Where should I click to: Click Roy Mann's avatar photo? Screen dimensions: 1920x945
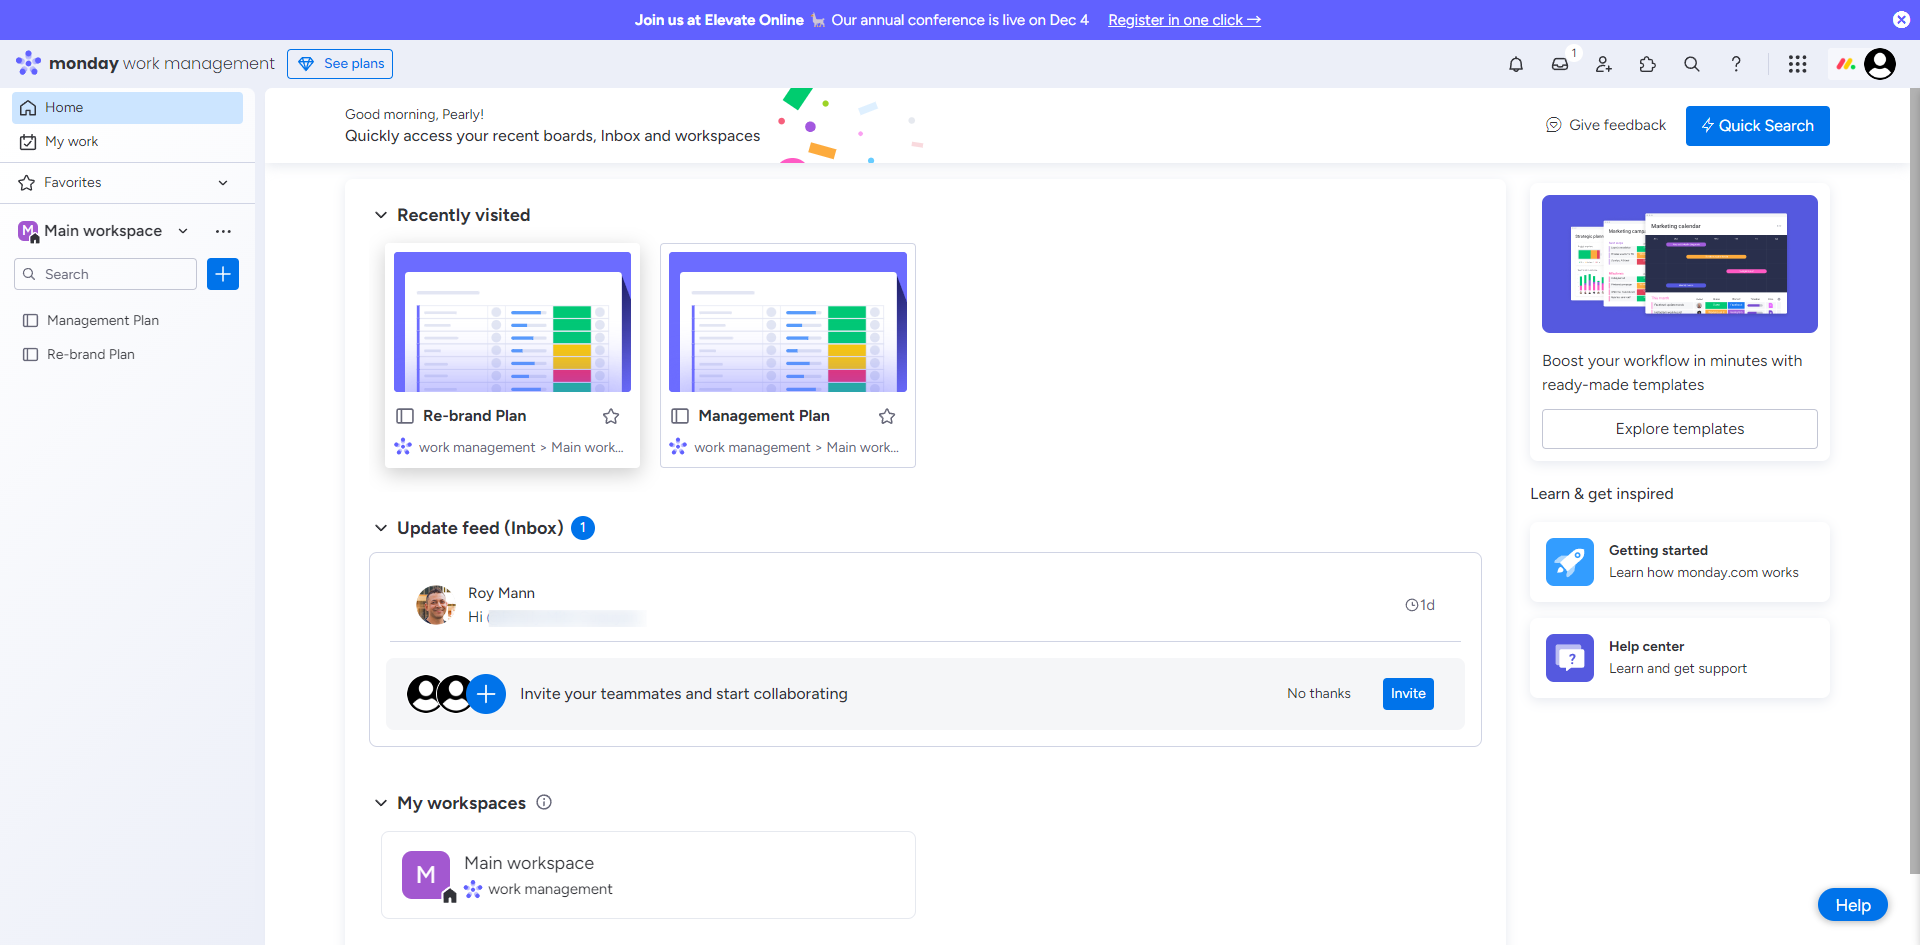coord(436,605)
